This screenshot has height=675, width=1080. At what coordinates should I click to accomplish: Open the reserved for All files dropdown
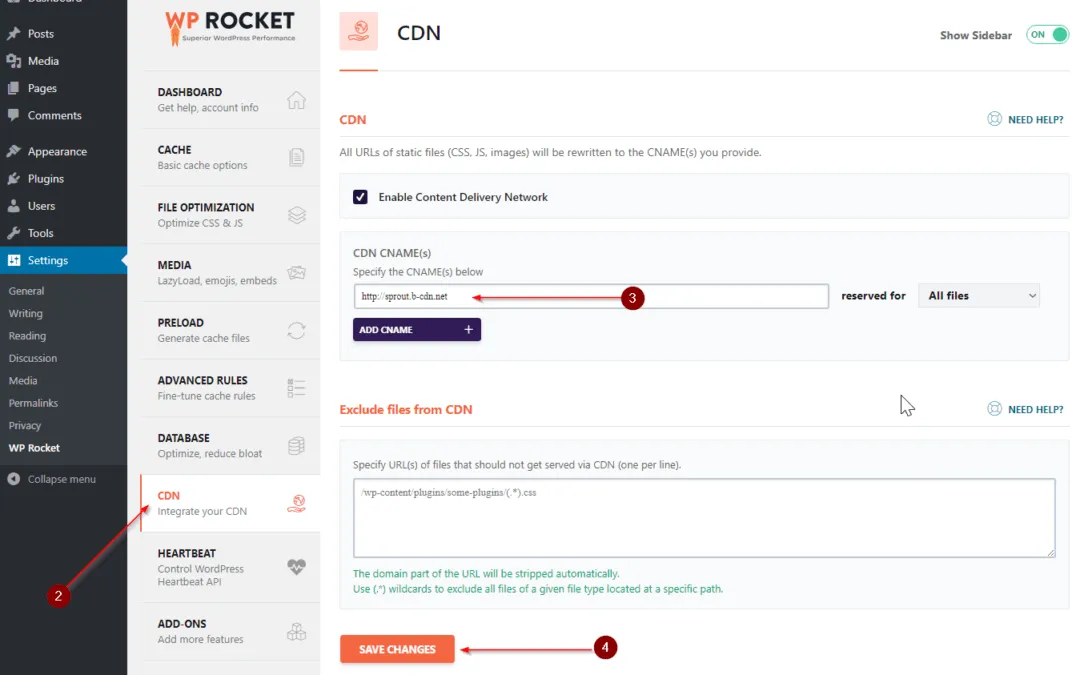coord(978,295)
